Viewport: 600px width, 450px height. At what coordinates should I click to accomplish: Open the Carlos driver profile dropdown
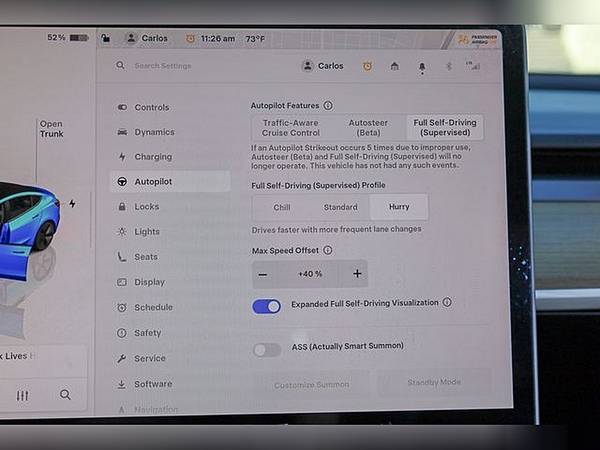tap(323, 66)
